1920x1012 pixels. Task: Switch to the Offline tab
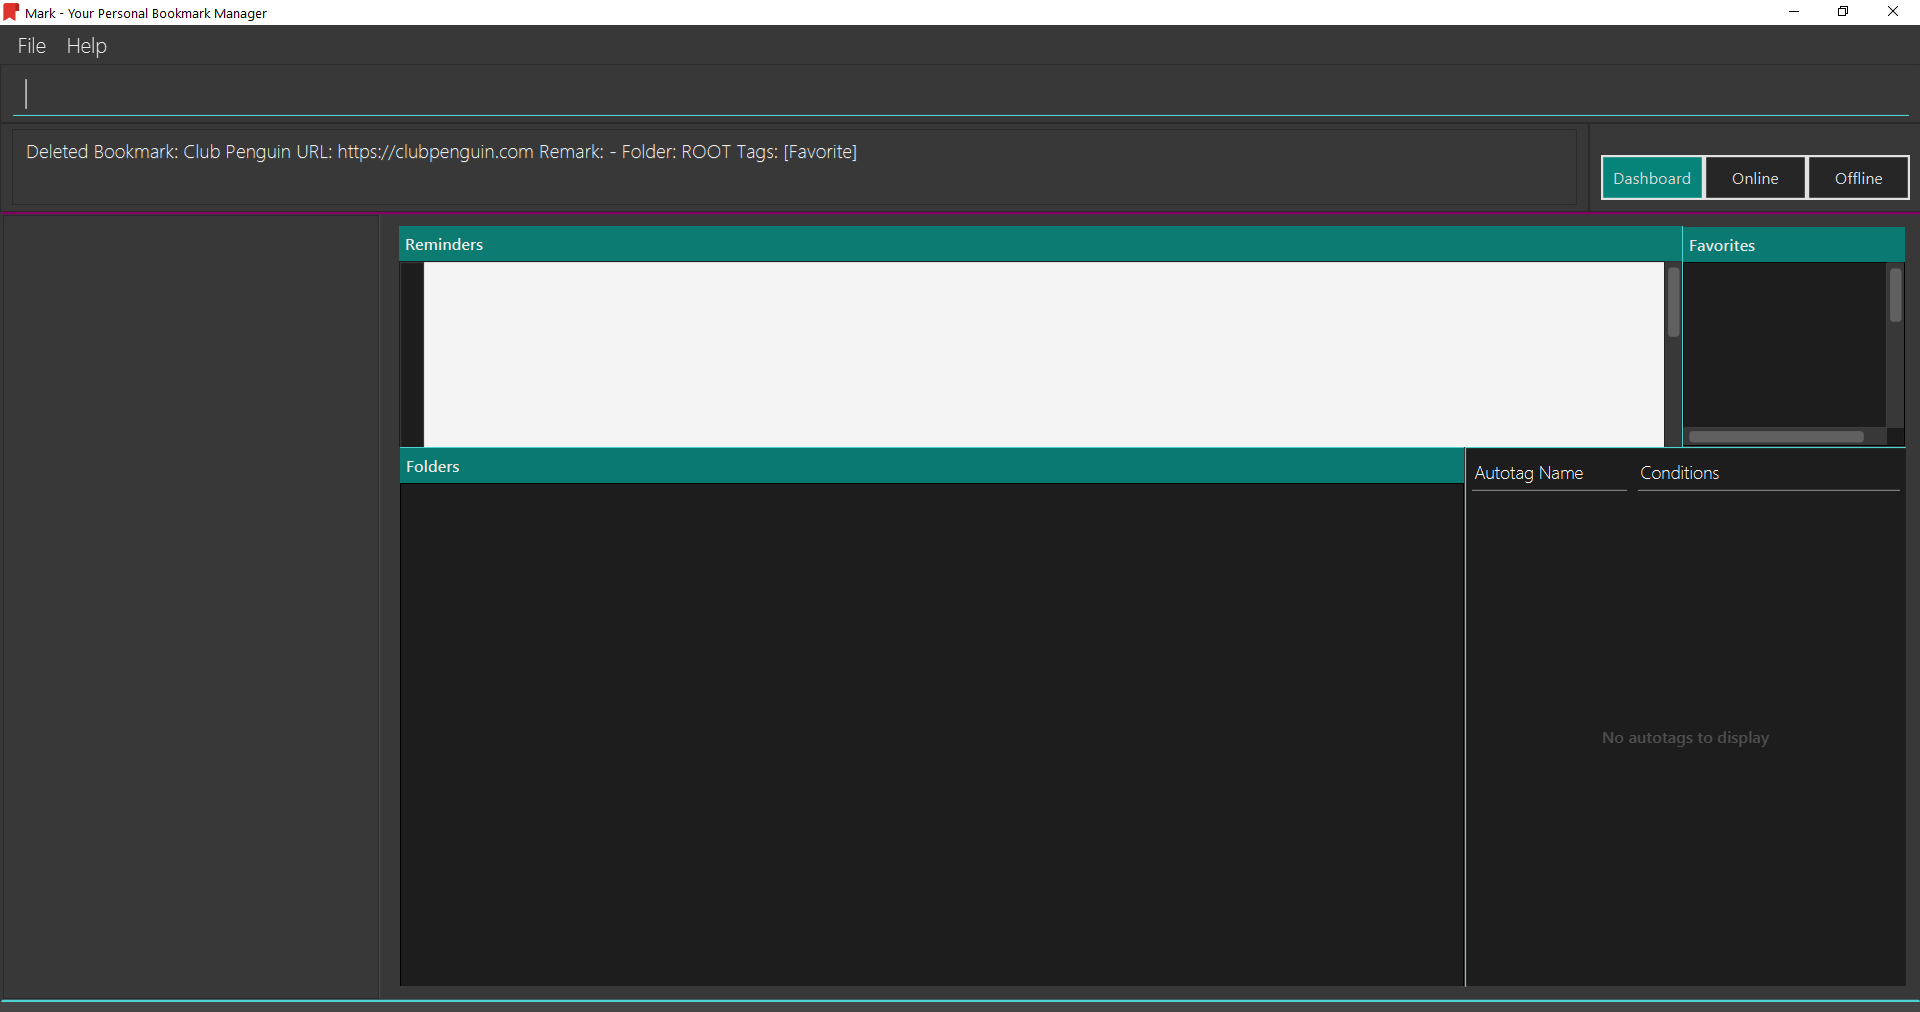click(1858, 178)
